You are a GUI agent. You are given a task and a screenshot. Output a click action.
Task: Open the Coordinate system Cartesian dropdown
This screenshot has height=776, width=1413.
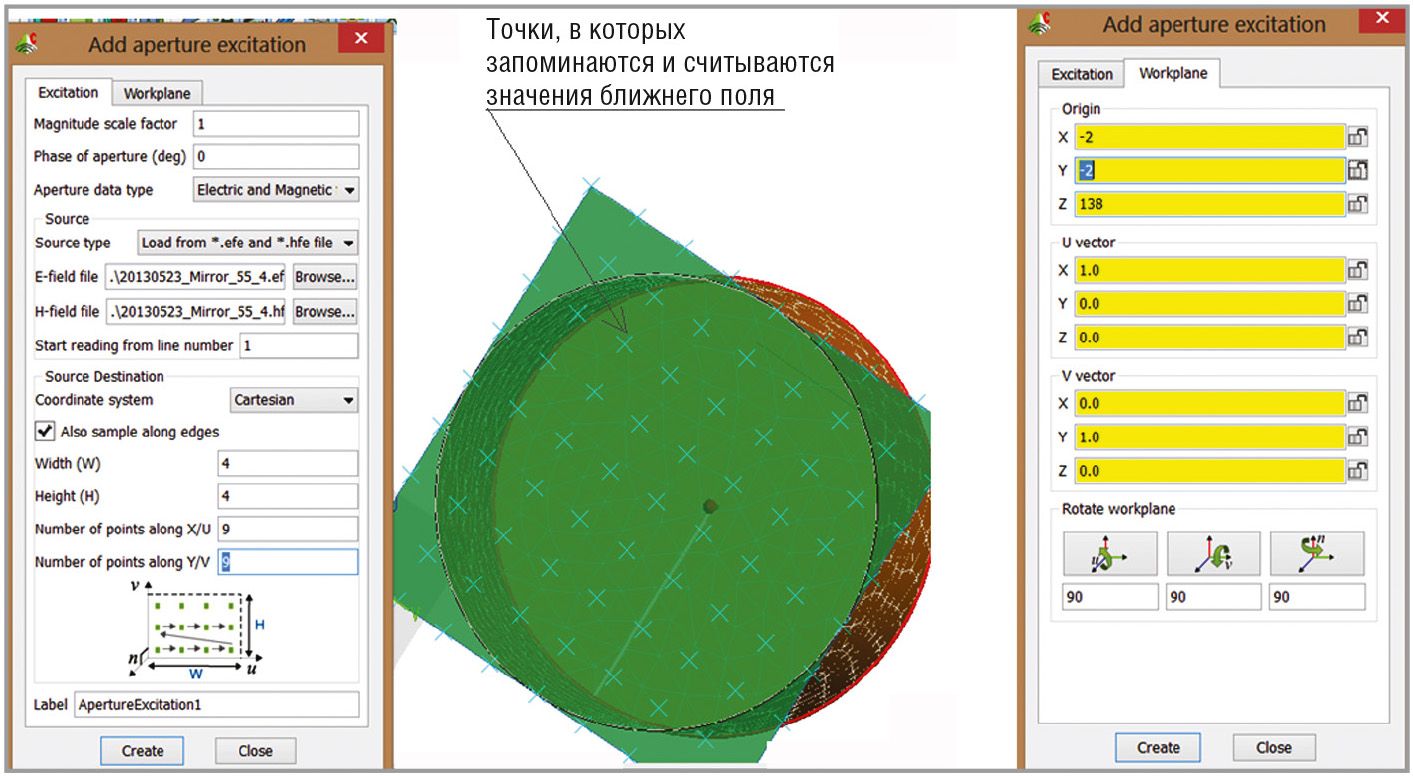click(x=294, y=400)
